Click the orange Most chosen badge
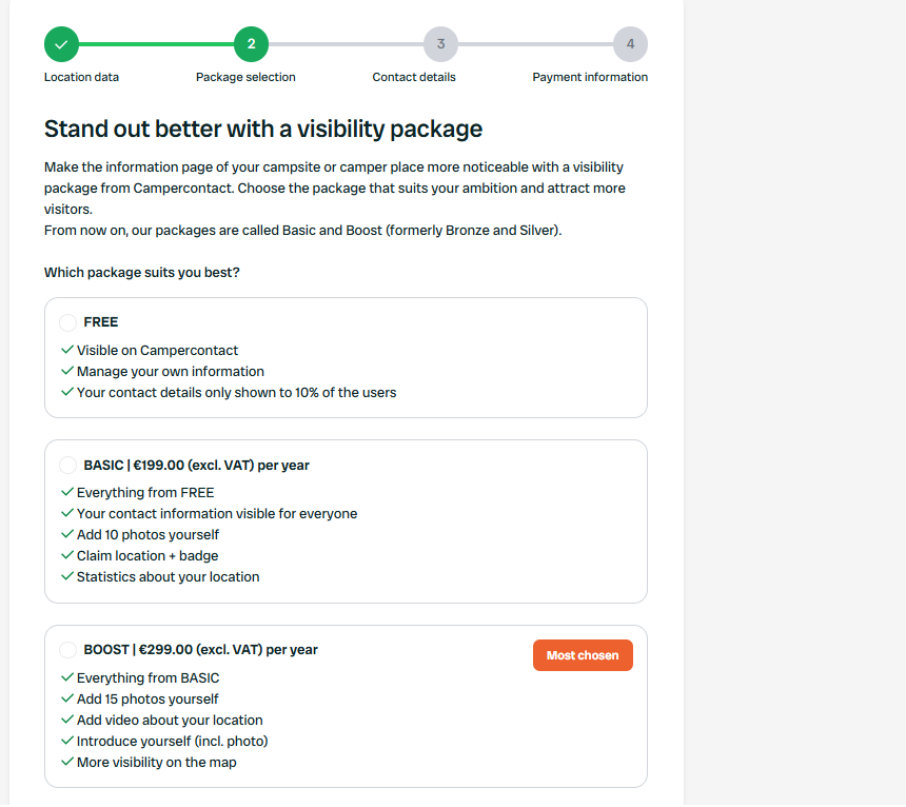This screenshot has width=906, height=807. [x=582, y=655]
